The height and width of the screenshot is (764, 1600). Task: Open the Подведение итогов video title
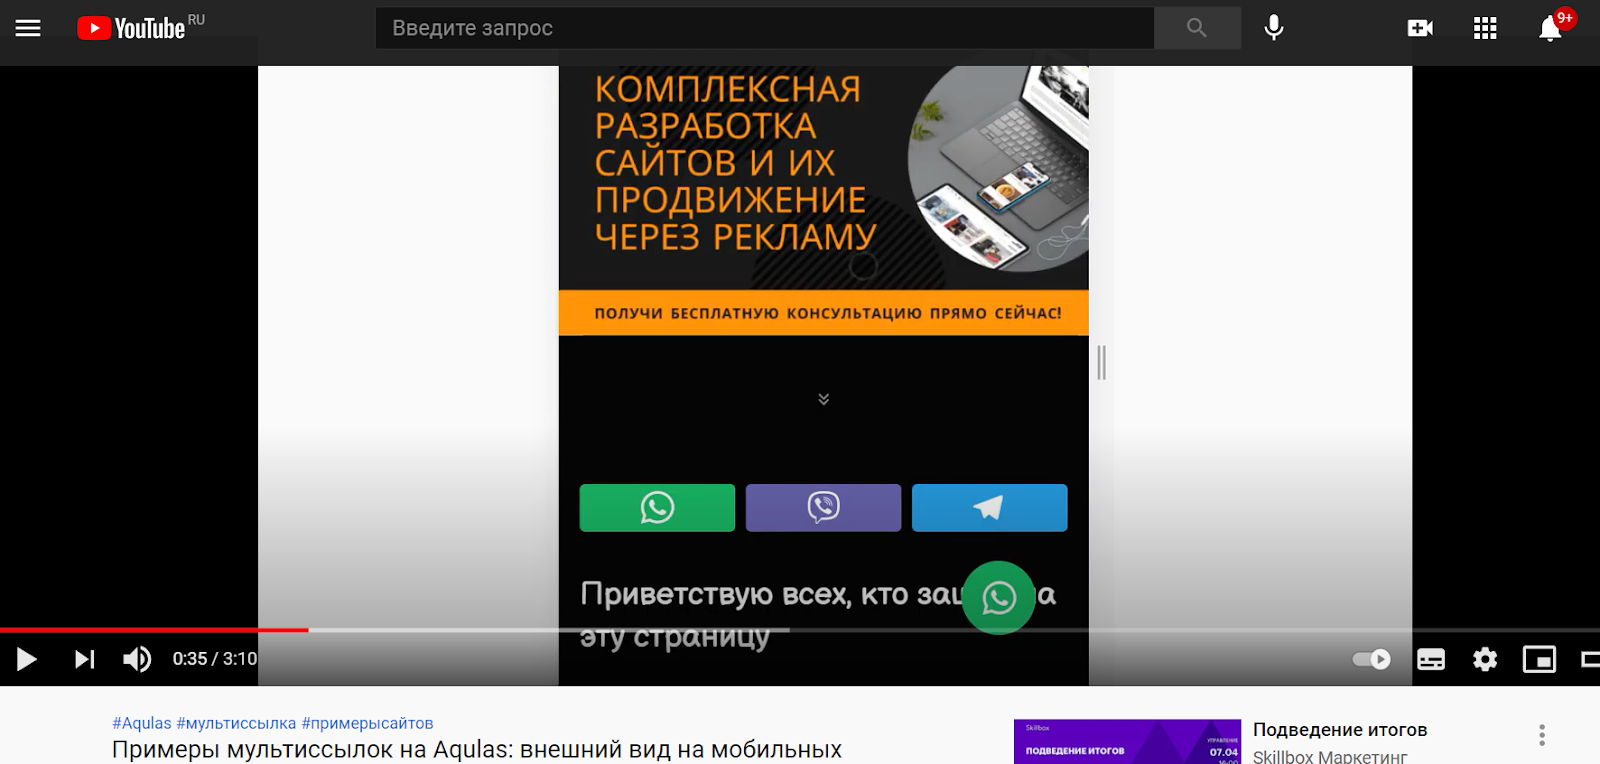[x=1340, y=730]
